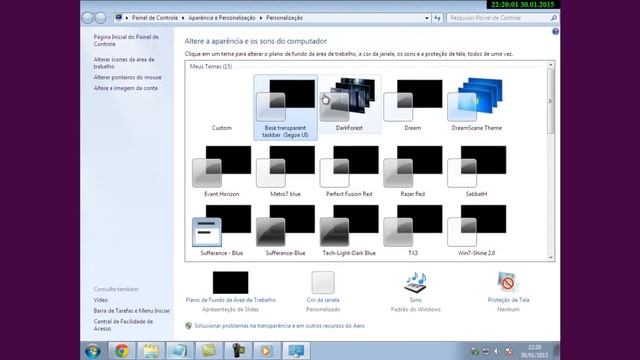Viewport: 640px width, 360px height.
Task: Click Personalização breadcrumb item
Action: (284, 18)
